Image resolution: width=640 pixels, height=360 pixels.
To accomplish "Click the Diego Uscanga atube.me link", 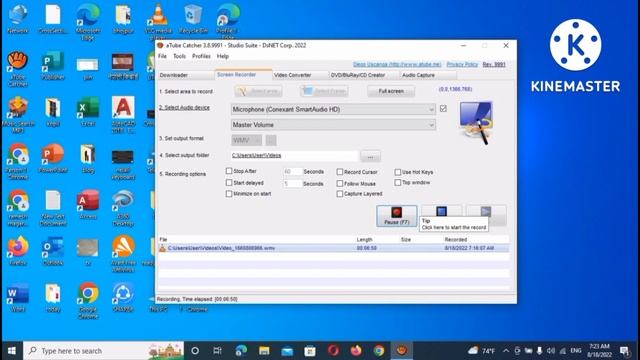I will 397,64.
